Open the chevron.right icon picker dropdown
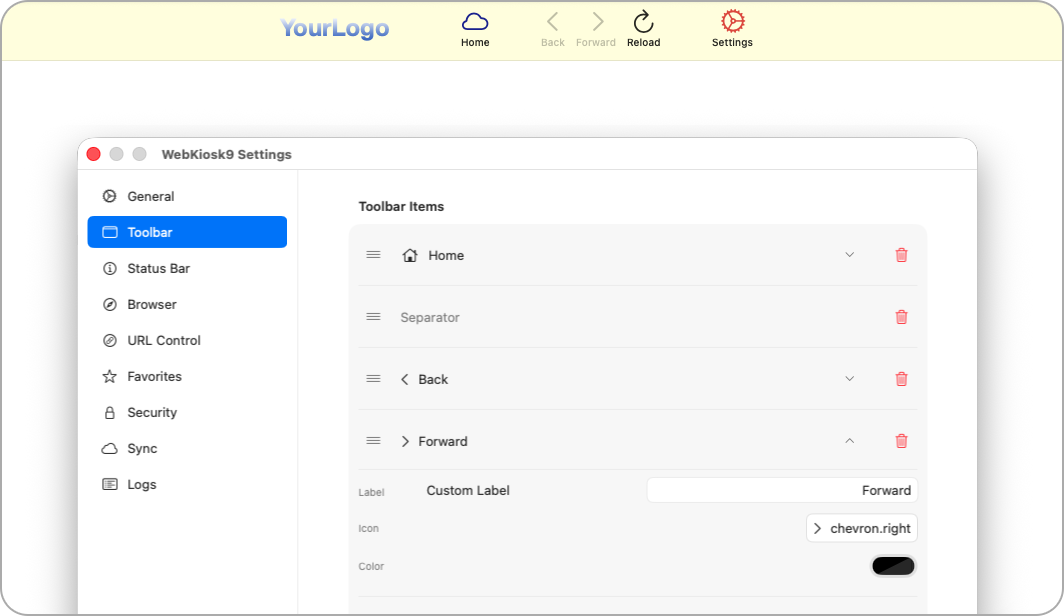The image size is (1064, 616). (x=861, y=528)
